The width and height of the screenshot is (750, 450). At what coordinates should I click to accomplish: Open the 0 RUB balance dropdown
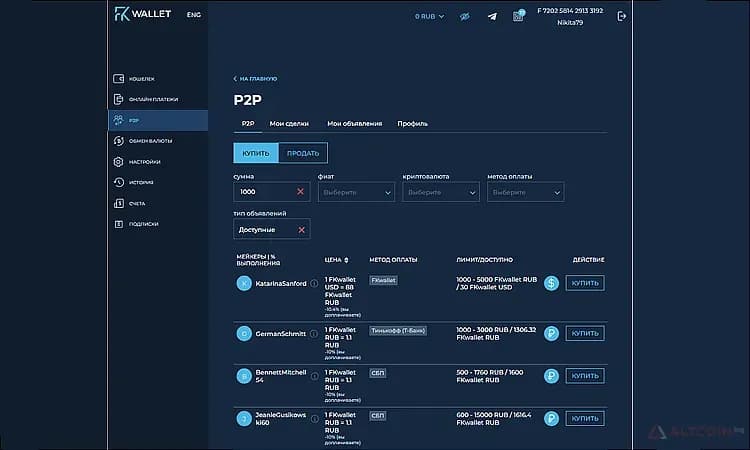click(429, 16)
